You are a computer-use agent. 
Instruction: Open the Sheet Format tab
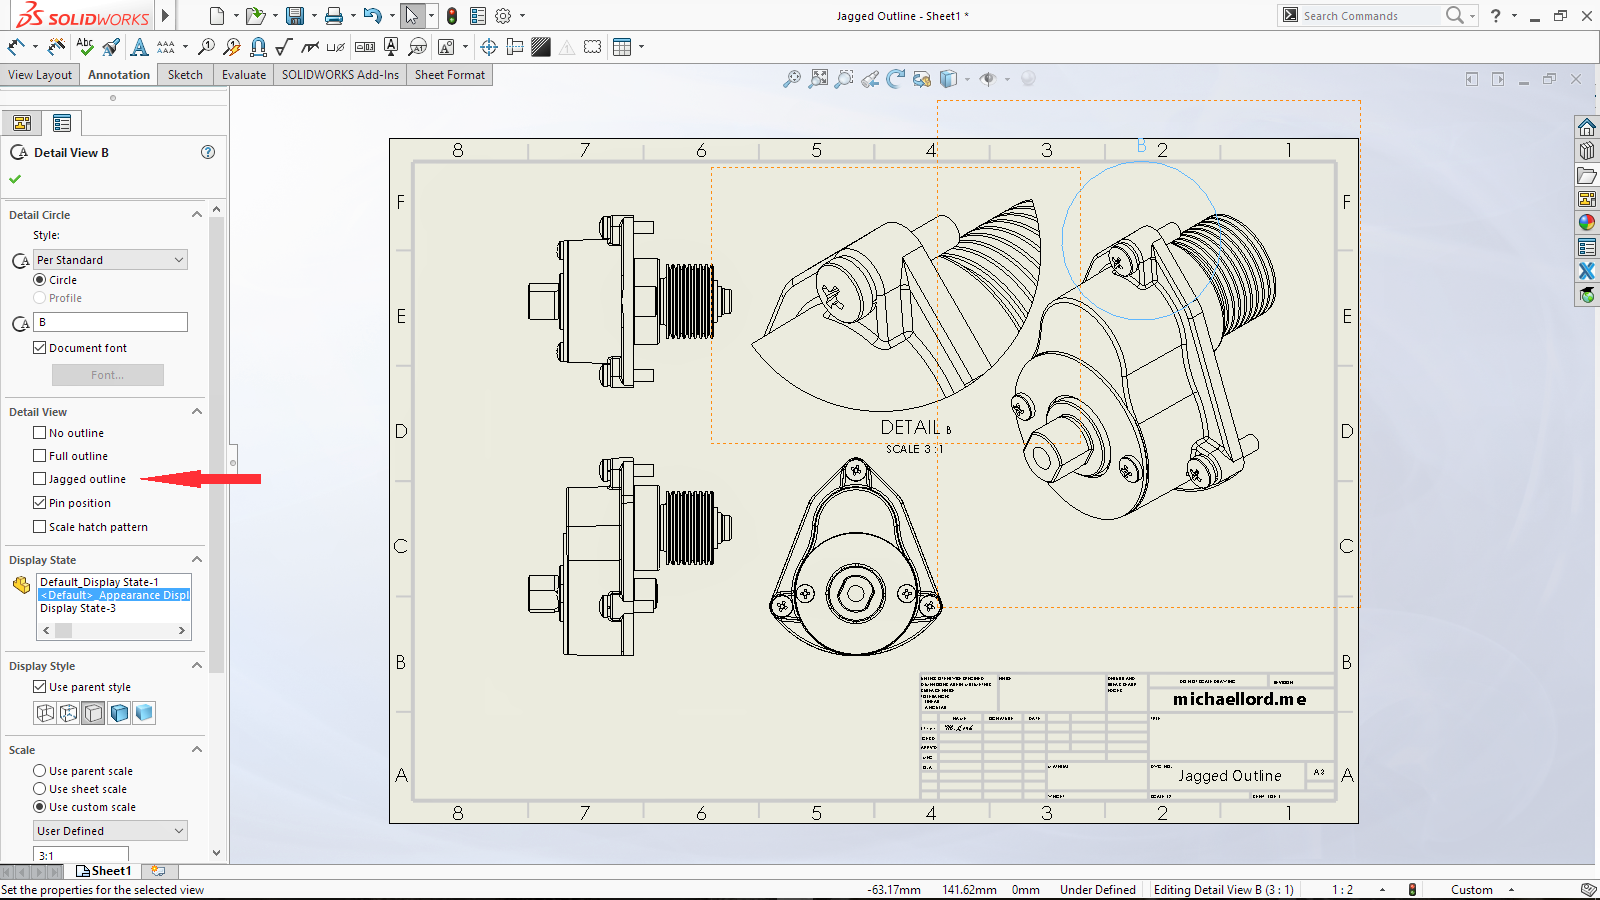click(449, 74)
